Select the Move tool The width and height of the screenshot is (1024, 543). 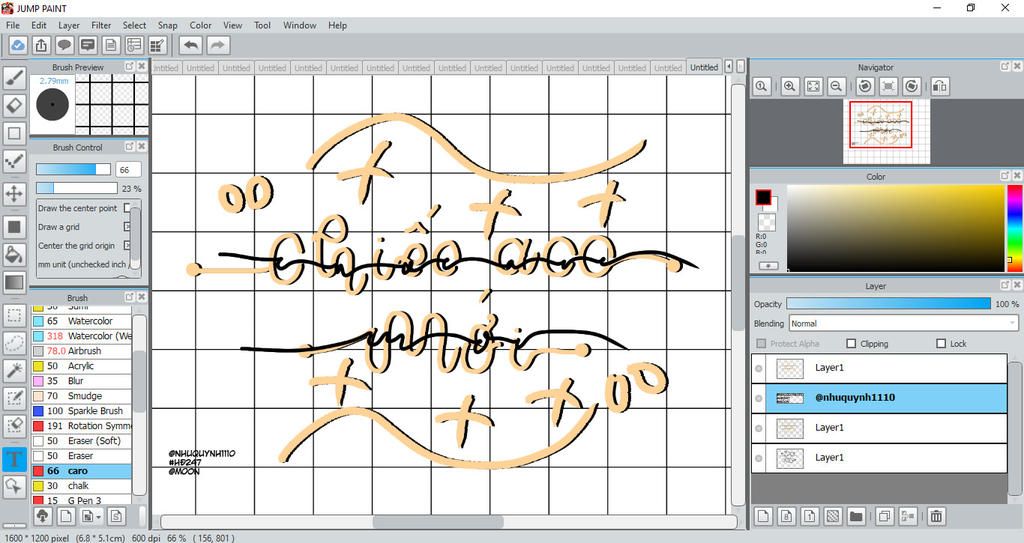14,193
